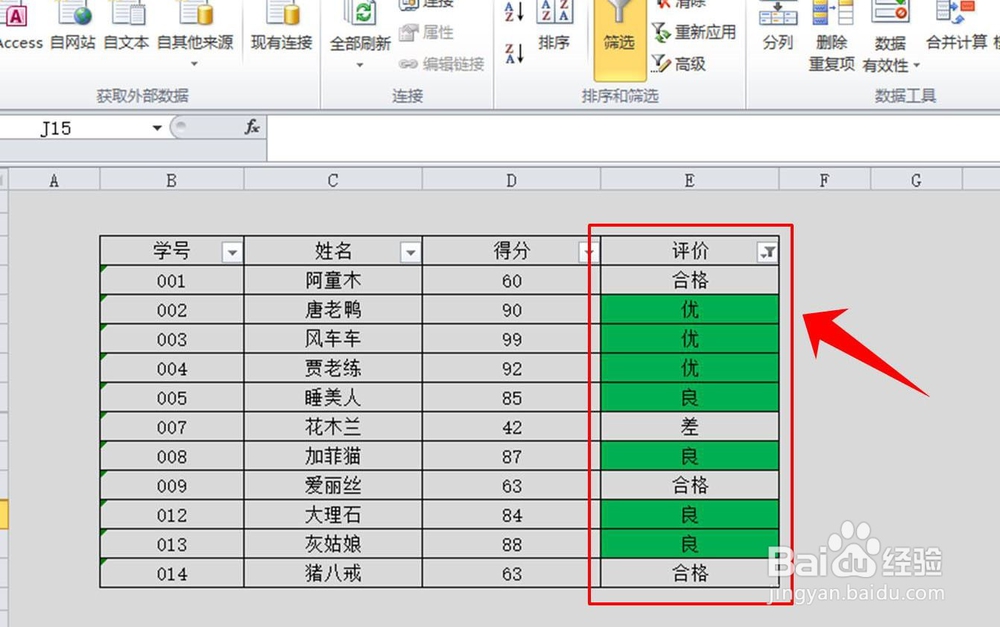The width and height of the screenshot is (1000, 627).
Task: Select the 学号 cell 012
Action: tap(172, 515)
